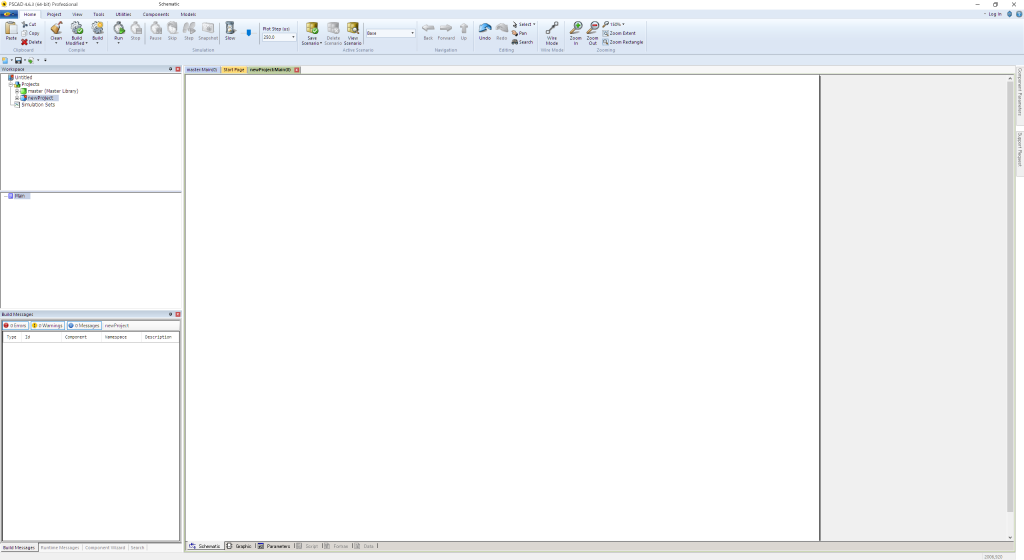Screen dimensions: 1024x560
Task: Toggle the 0 Messages filter button
Action: coord(84,326)
